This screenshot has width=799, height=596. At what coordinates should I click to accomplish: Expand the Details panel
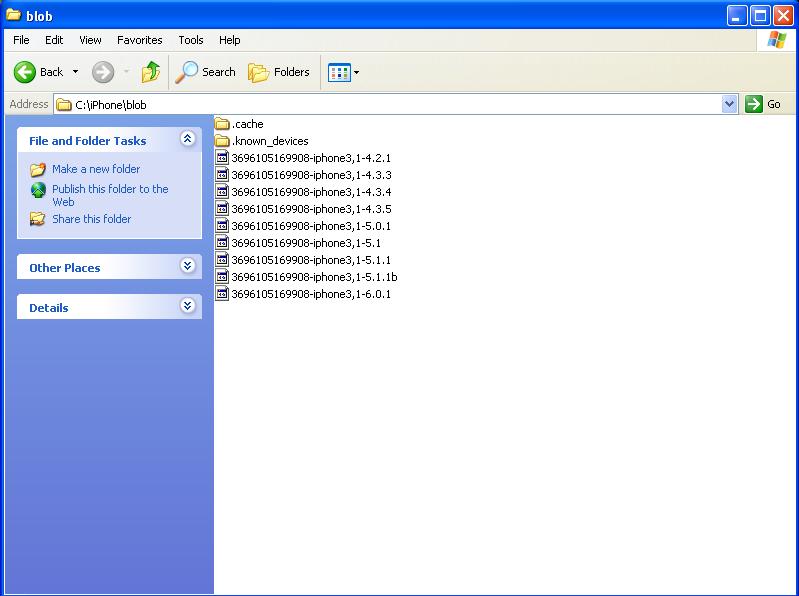click(x=187, y=306)
